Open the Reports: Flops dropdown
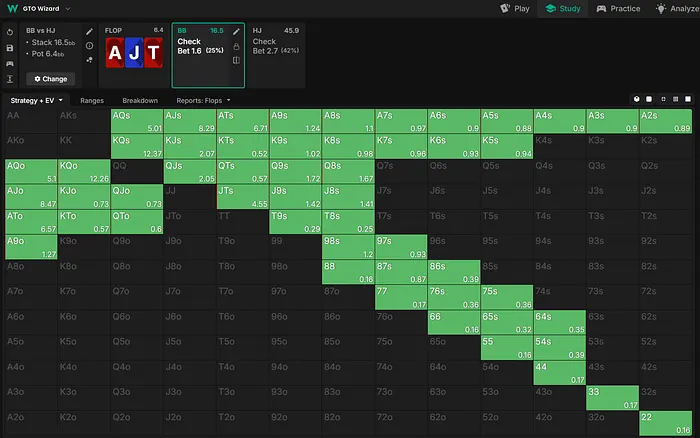 pos(205,101)
